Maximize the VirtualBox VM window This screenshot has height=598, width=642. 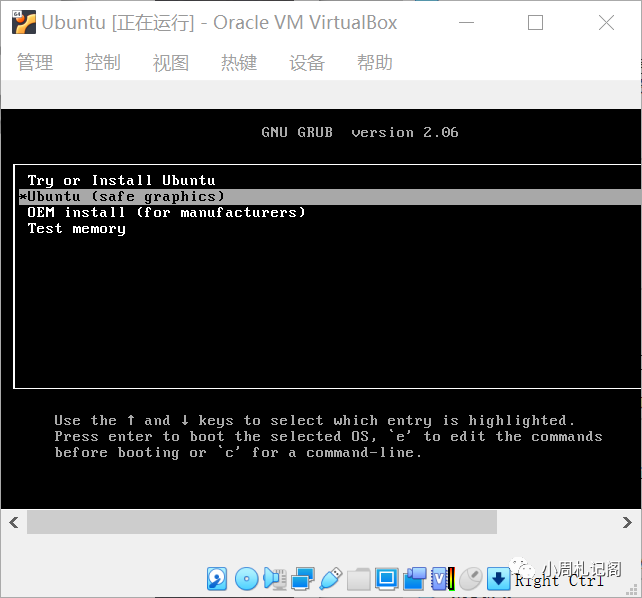(536, 23)
